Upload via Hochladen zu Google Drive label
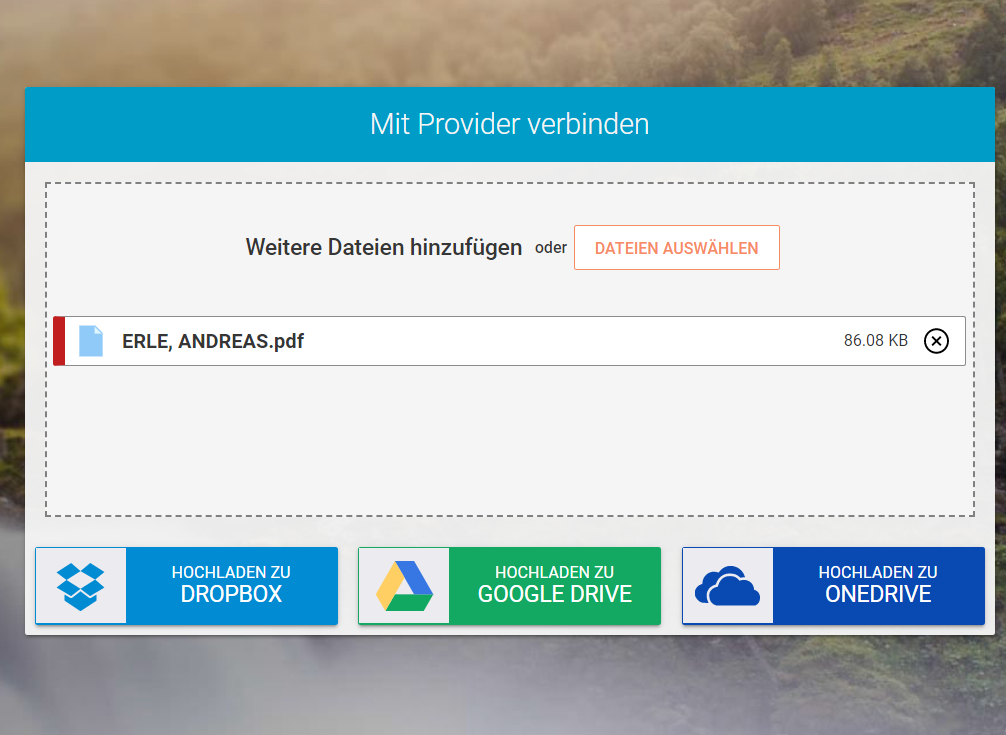The height and width of the screenshot is (735, 1006). [554, 585]
